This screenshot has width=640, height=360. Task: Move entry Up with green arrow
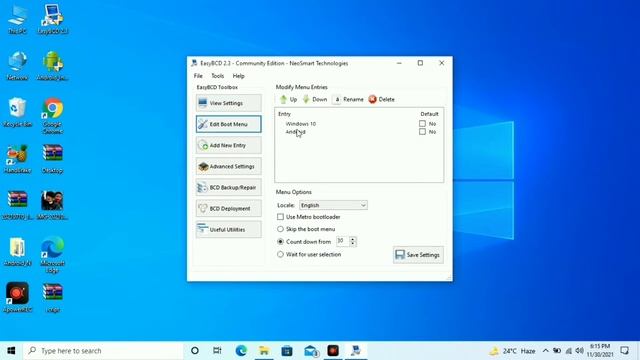(289, 99)
